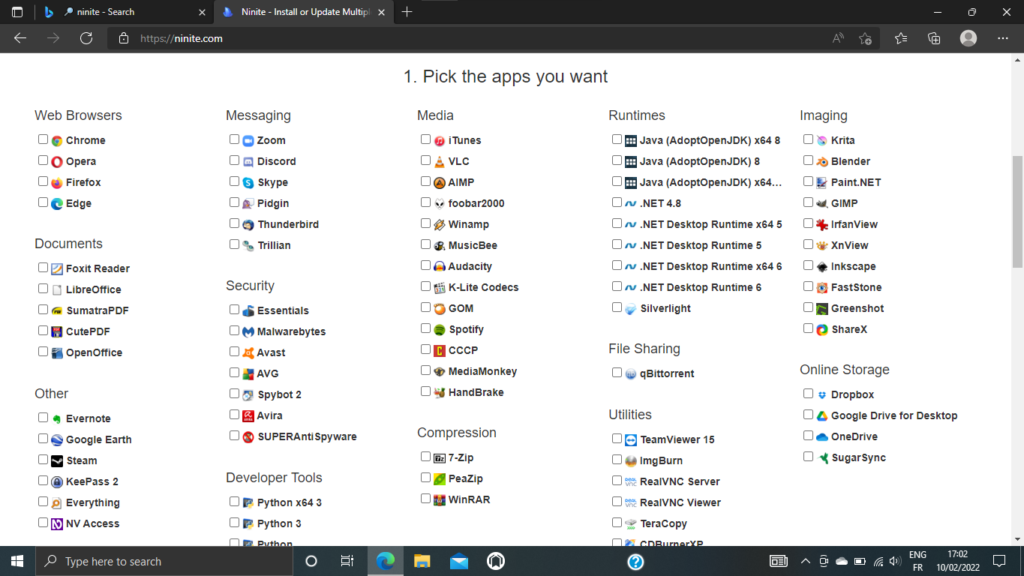The height and width of the screenshot is (576, 1024).
Task: Click the iTunes app icon
Action: pyautogui.click(x=440, y=140)
